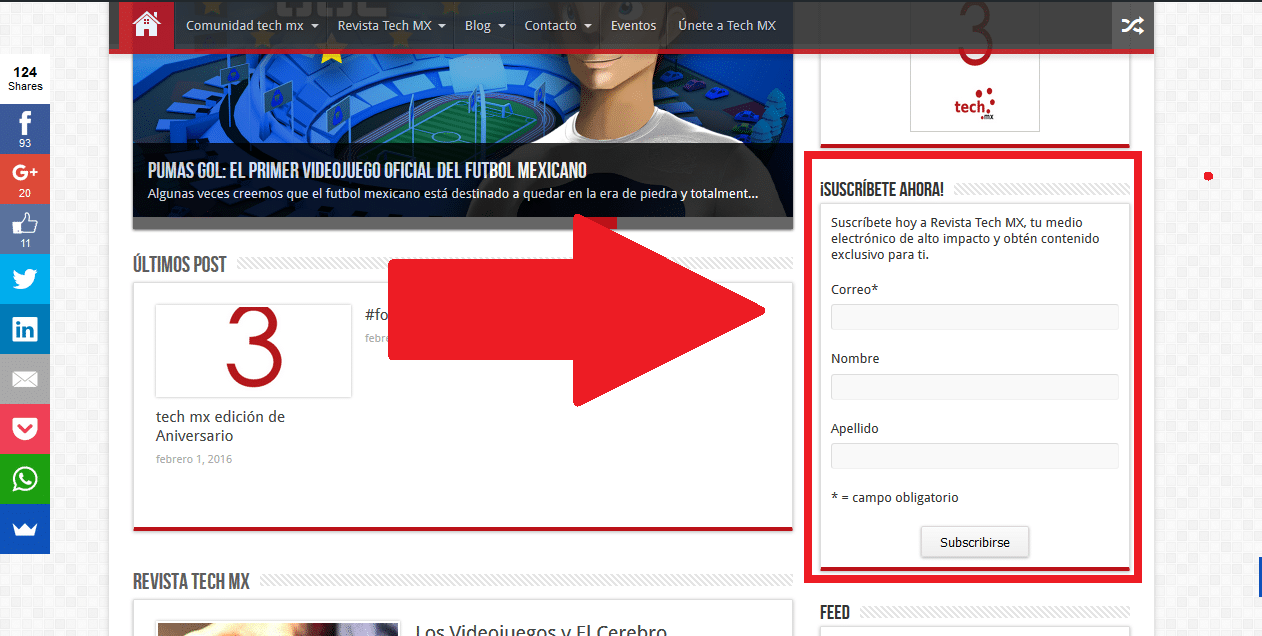Click the febrero 1, 2016 post date

[194, 460]
